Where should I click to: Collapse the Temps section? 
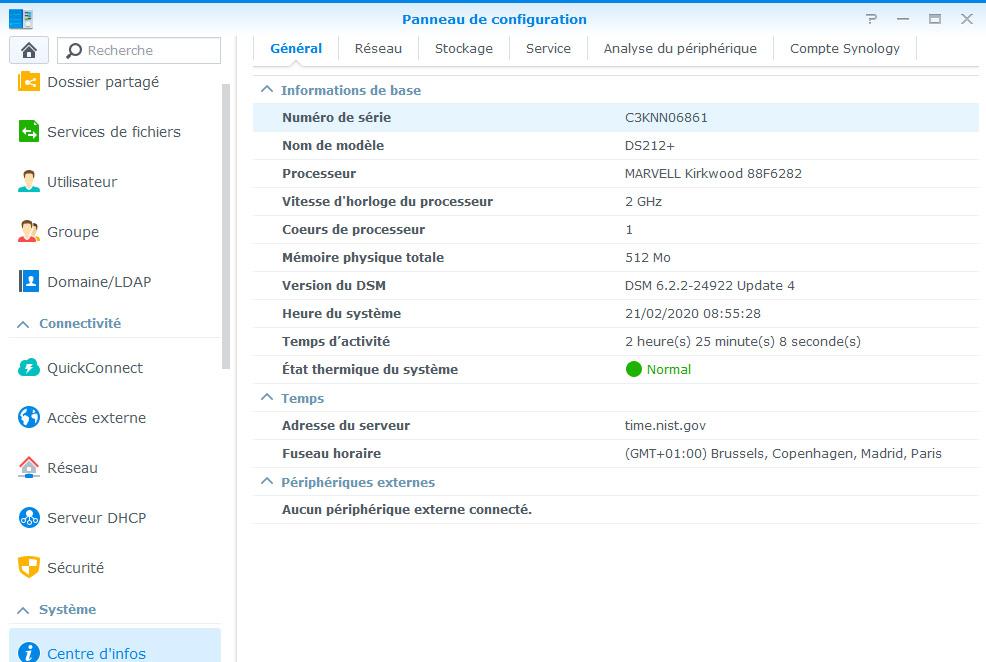[267, 398]
